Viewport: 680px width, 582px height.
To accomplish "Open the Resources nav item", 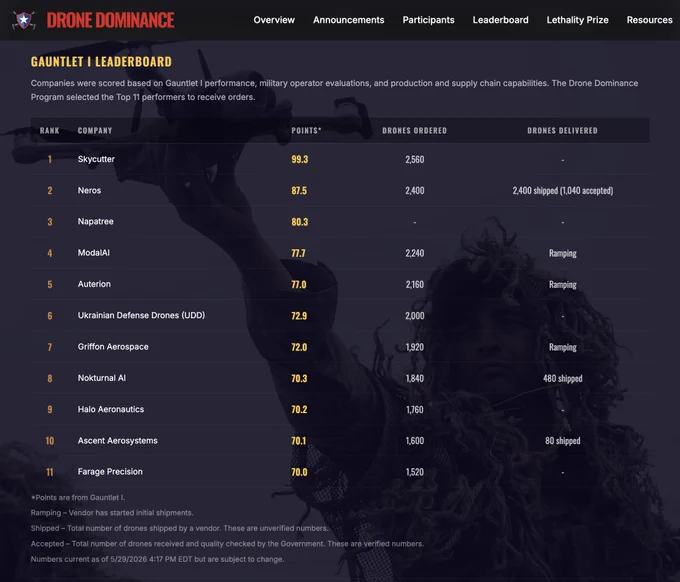I will (650, 20).
